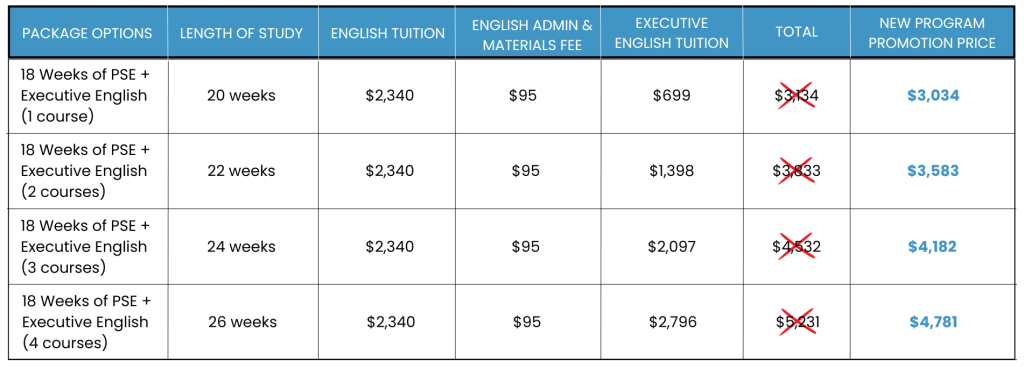Select ENGLISH ADMIN & MATERIALS FEE header

tap(532, 34)
